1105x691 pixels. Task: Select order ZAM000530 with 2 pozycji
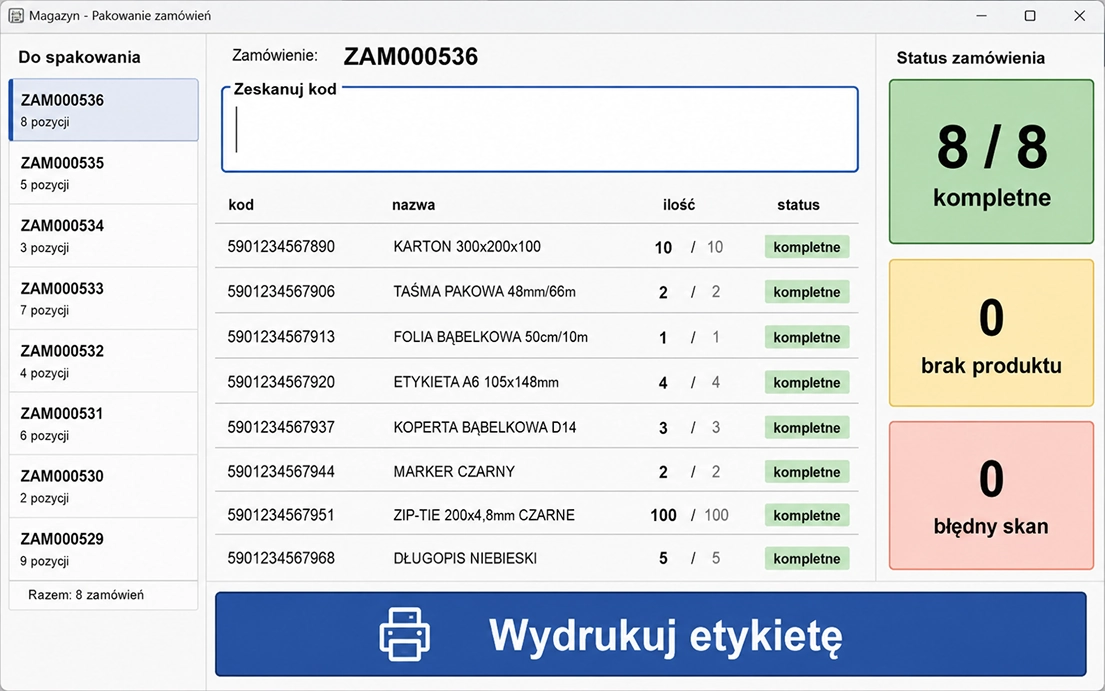pos(104,486)
